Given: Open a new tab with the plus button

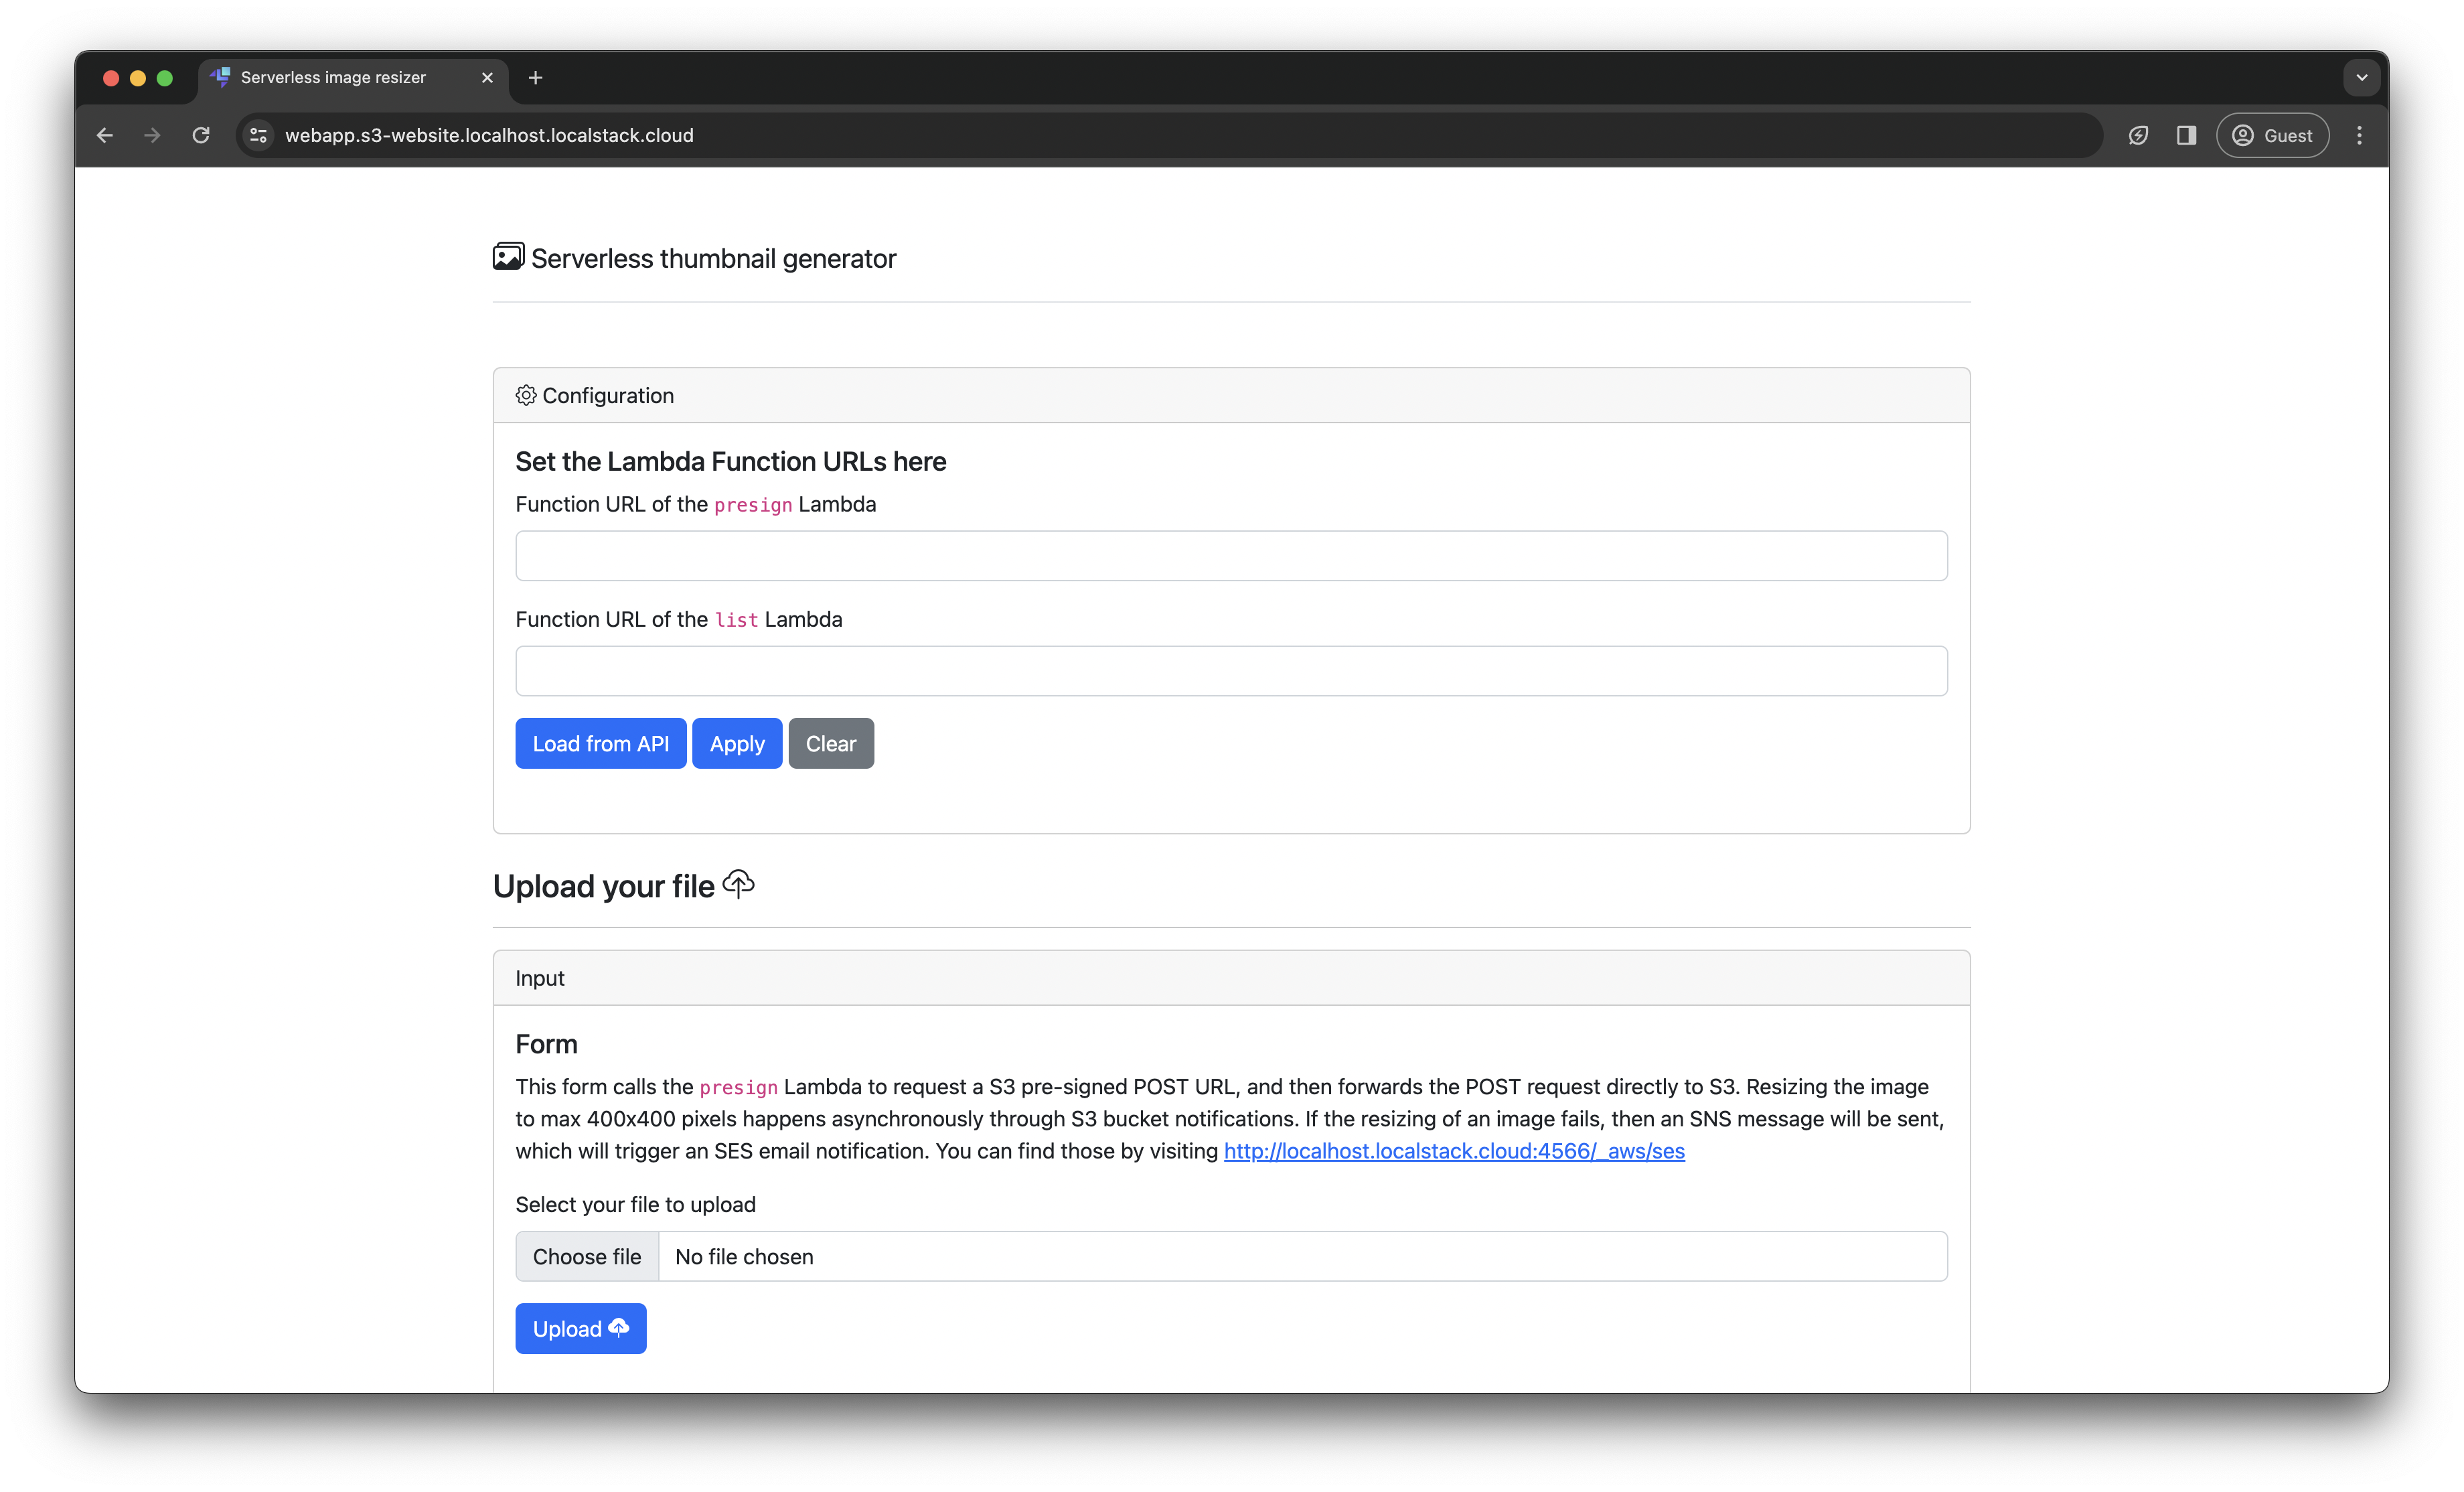Looking at the screenshot, I should (x=536, y=77).
